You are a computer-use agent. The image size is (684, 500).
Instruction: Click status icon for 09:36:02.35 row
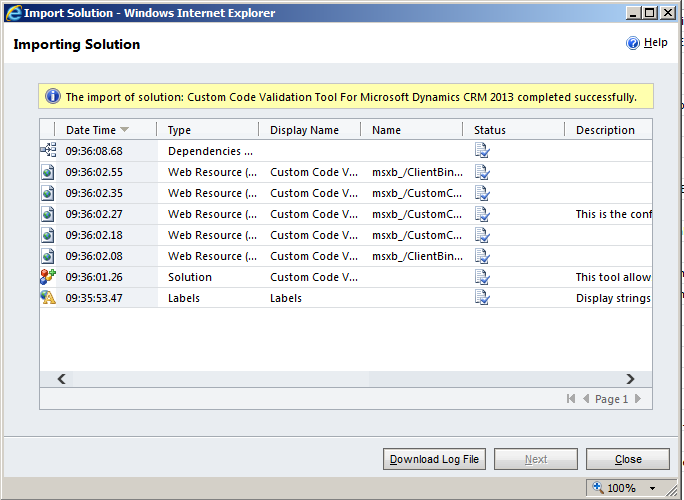tap(482, 193)
